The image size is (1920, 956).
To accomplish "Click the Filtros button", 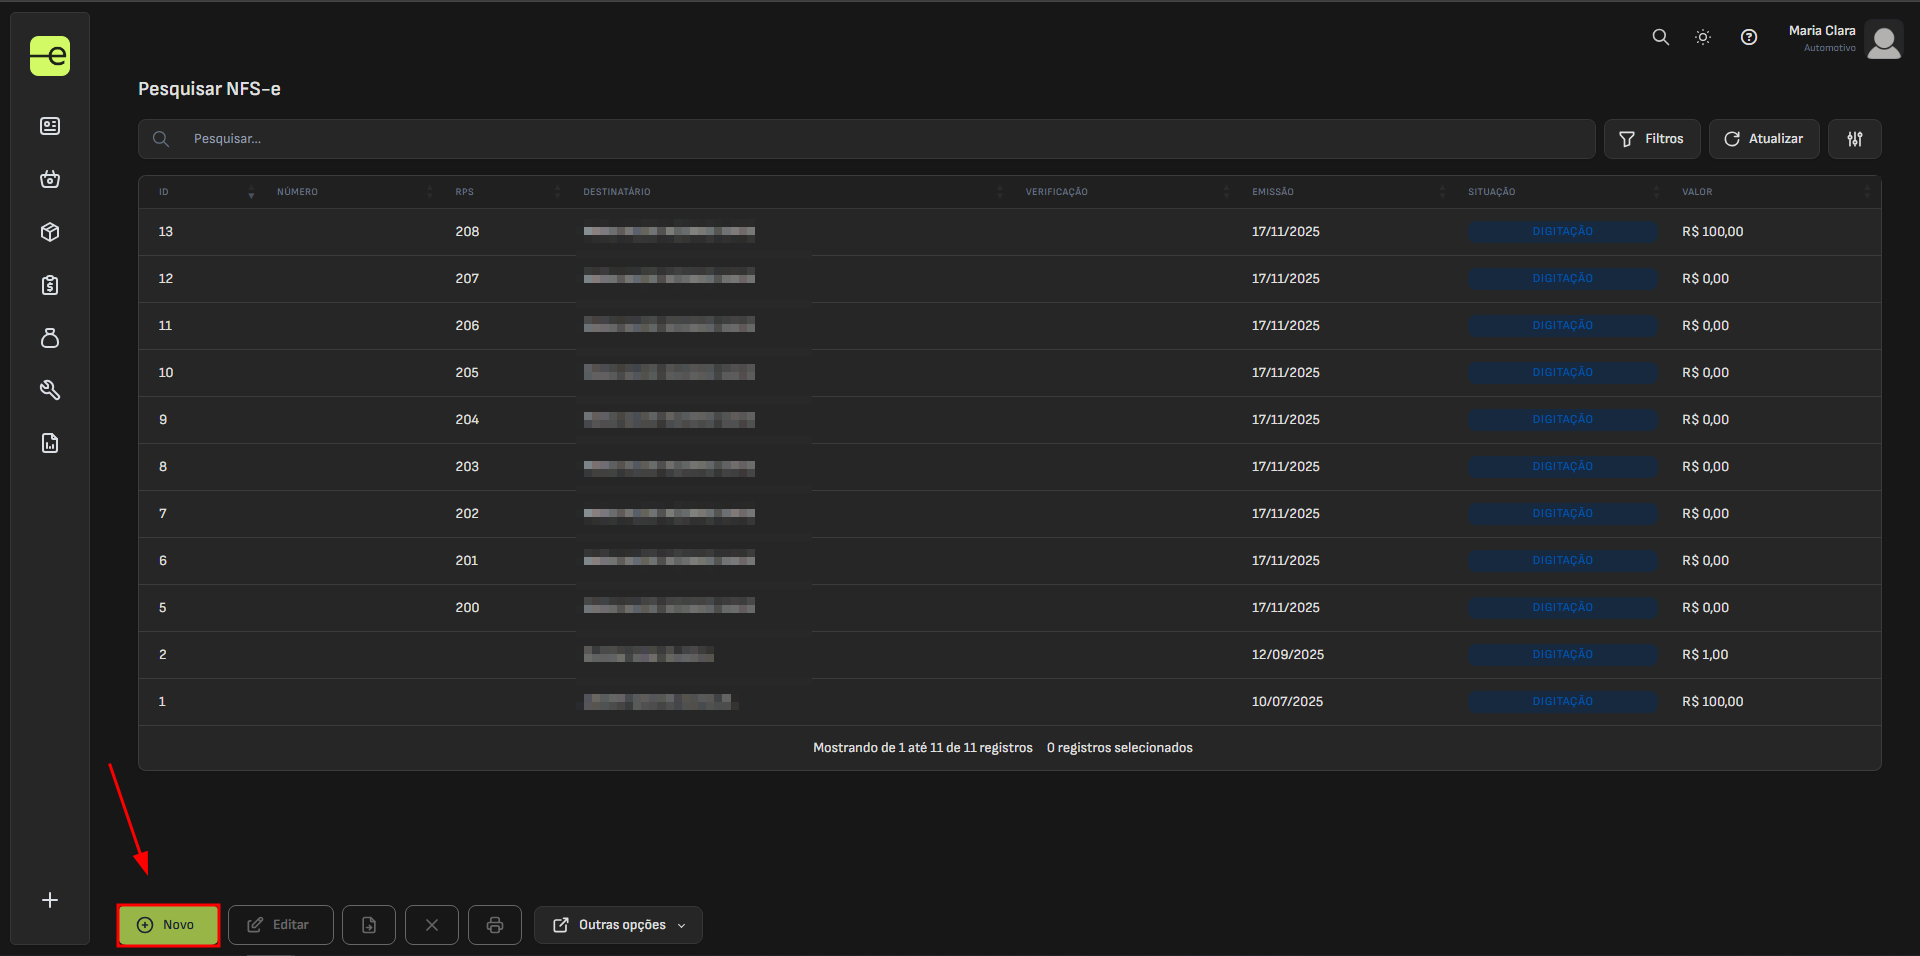I will (x=1651, y=139).
